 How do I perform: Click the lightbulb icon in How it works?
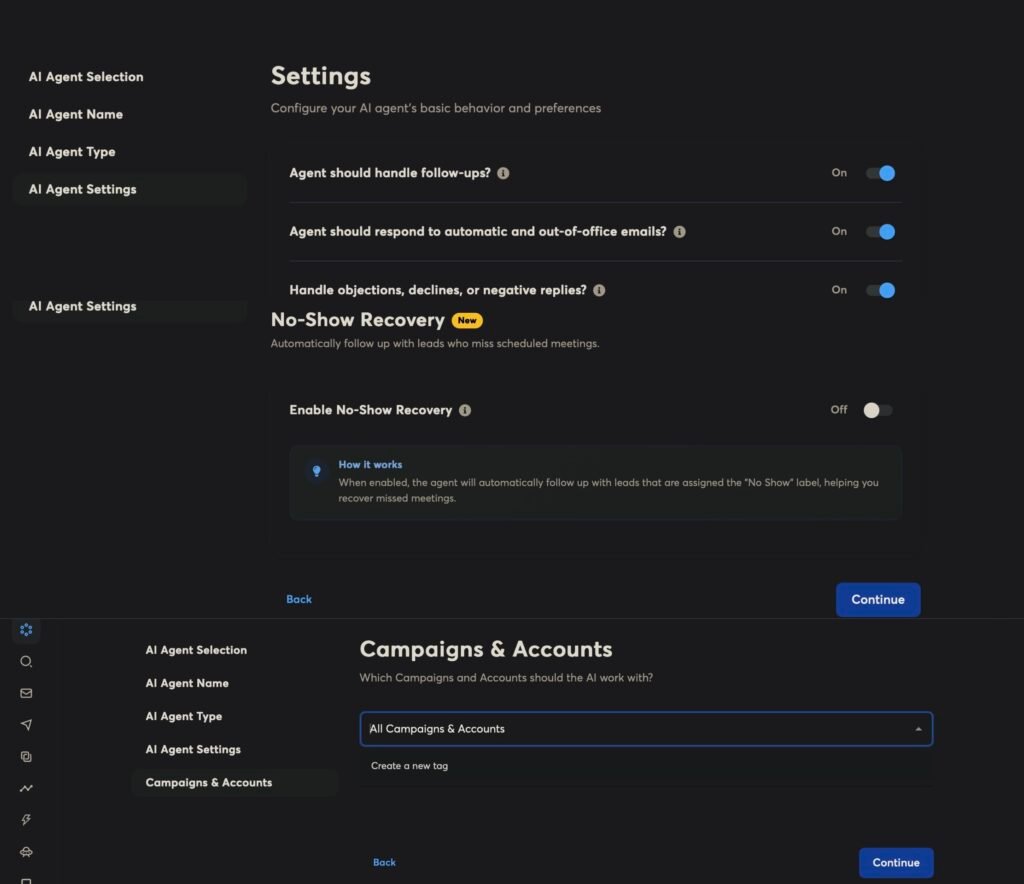(317, 471)
